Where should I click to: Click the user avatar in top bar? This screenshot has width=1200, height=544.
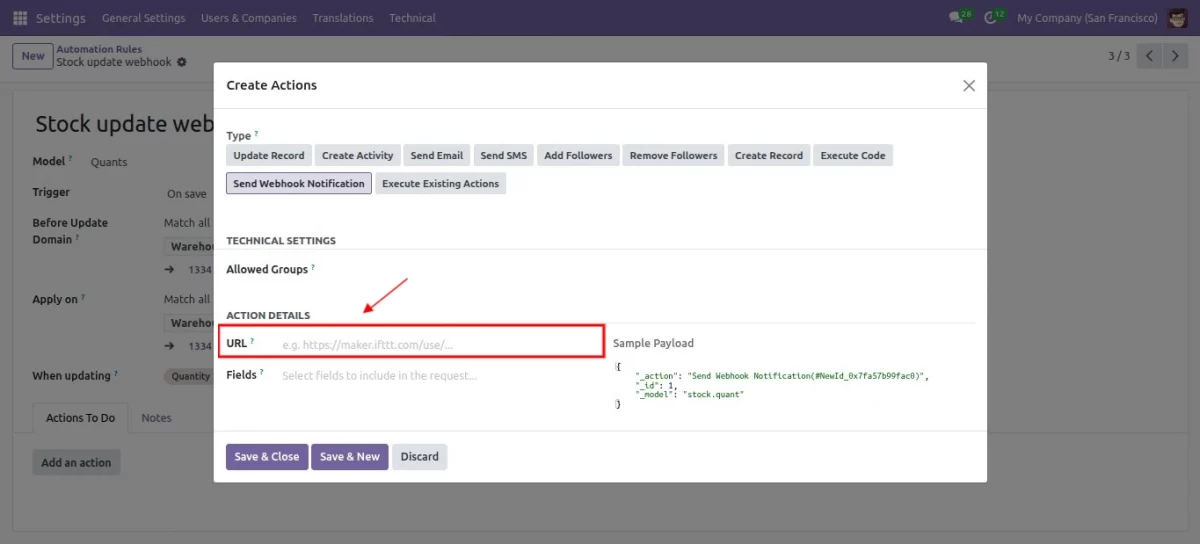click(1177, 18)
